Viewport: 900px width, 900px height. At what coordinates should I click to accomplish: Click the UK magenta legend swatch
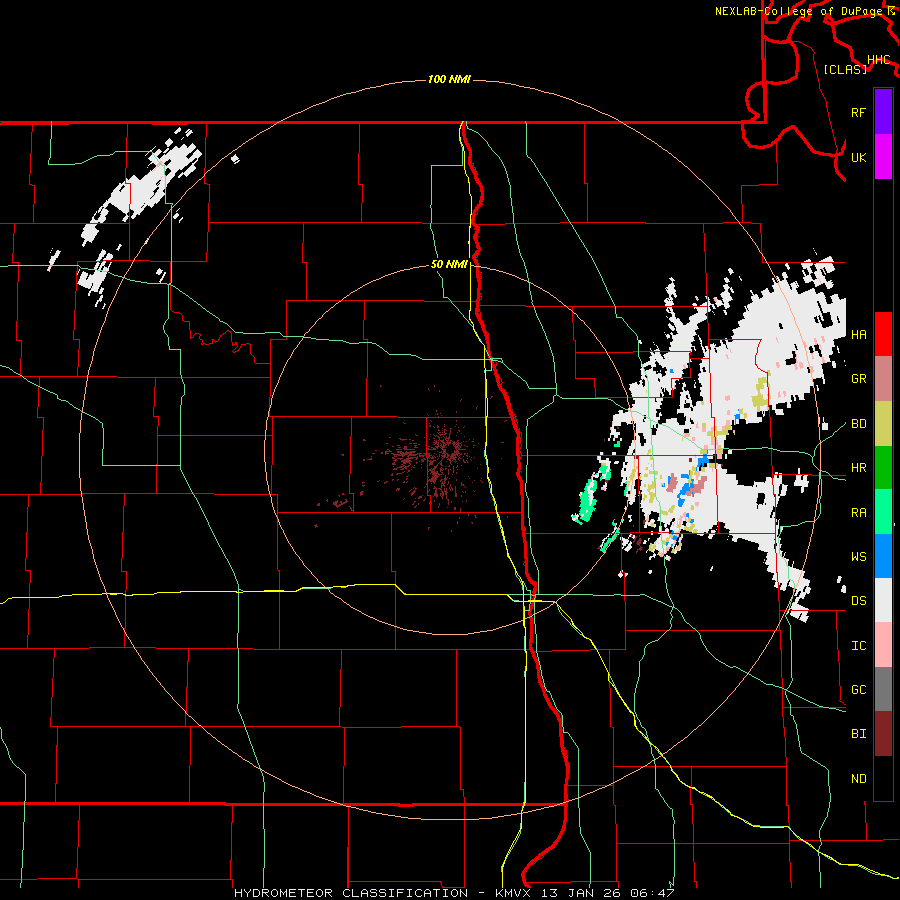pyautogui.click(x=883, y=157)
